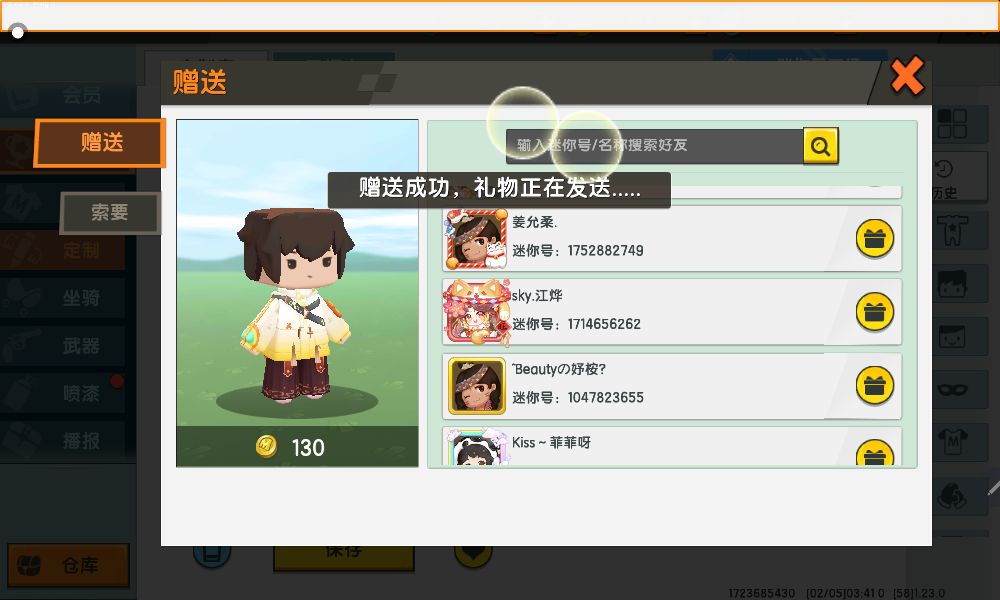
Task: Click Beautyの妤桉's avatar thumbnail
Action: (476, 386)
